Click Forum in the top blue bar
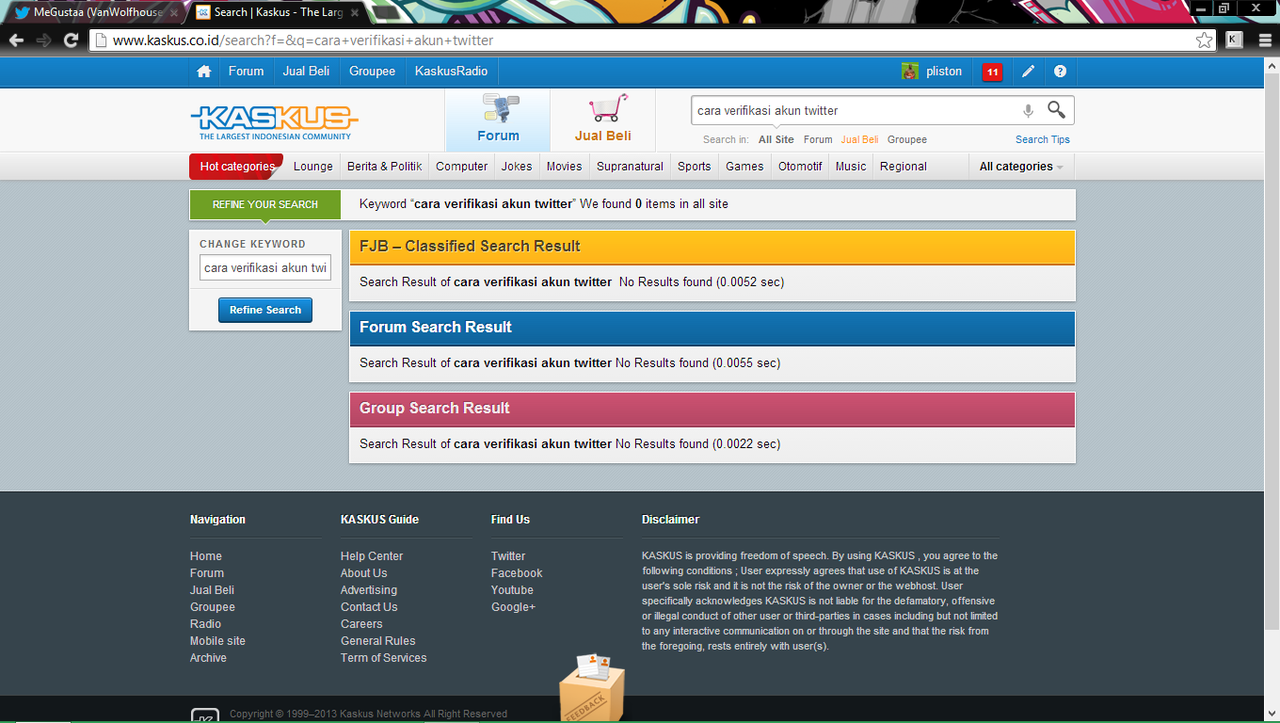This screenshot has height=723, width=1280. [246, 71]
